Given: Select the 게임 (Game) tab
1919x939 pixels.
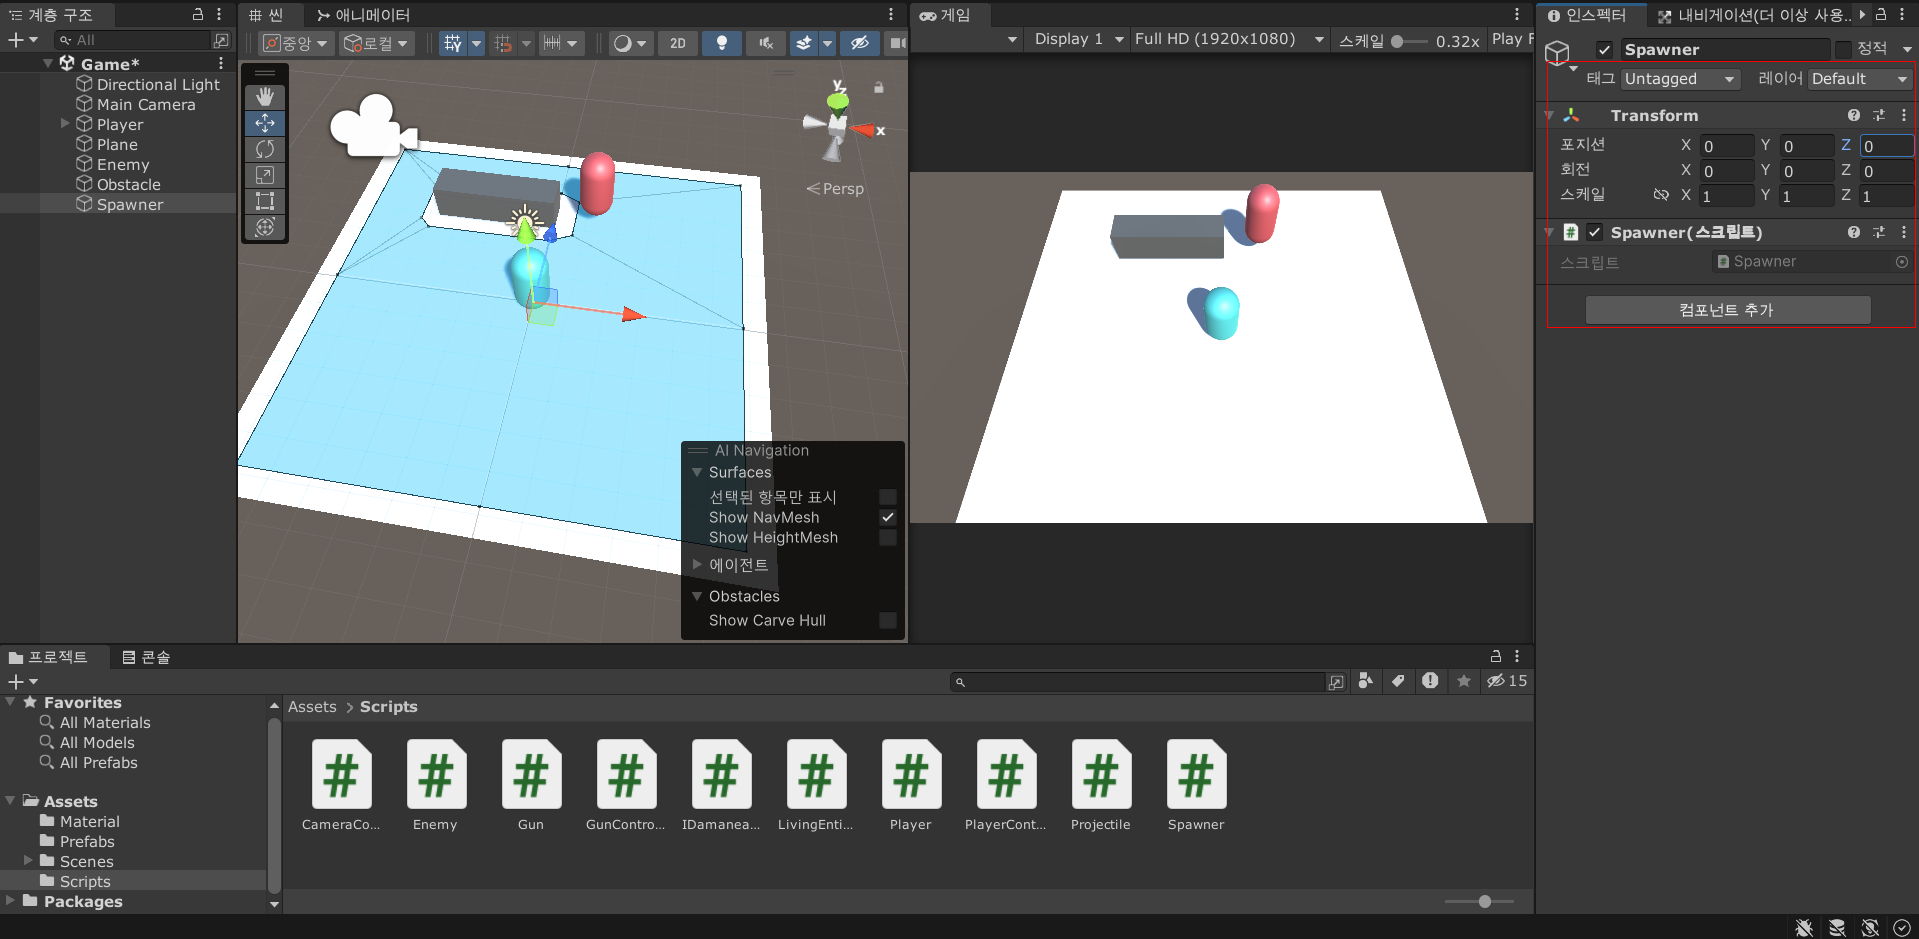Looking at the screenshot, I should click(x=945, y=15).
